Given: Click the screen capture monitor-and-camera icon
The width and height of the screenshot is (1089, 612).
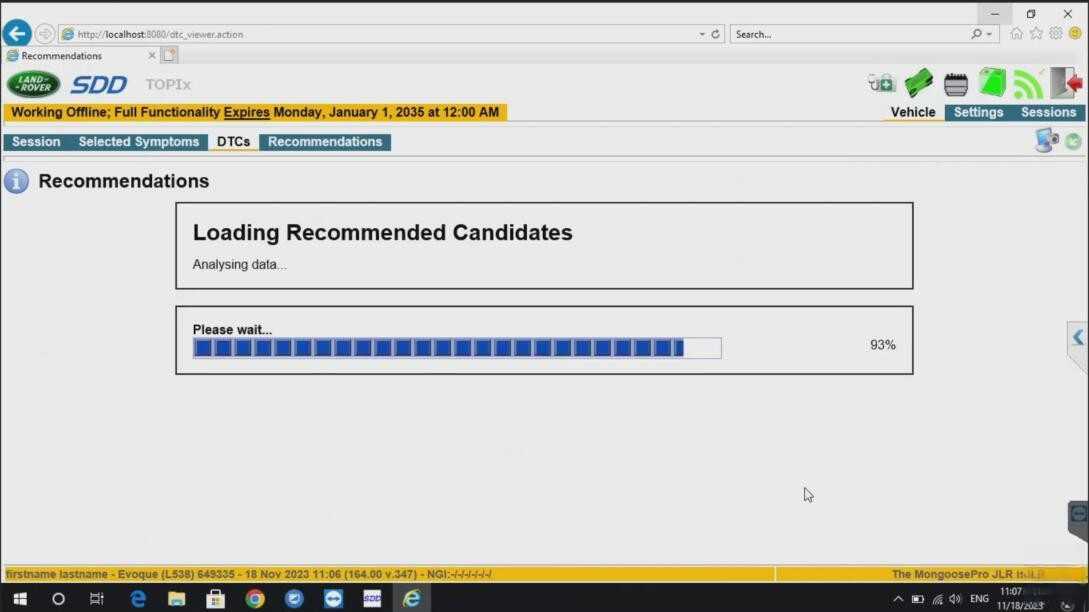Looking at the screenshot, I should pos(1046,140).
